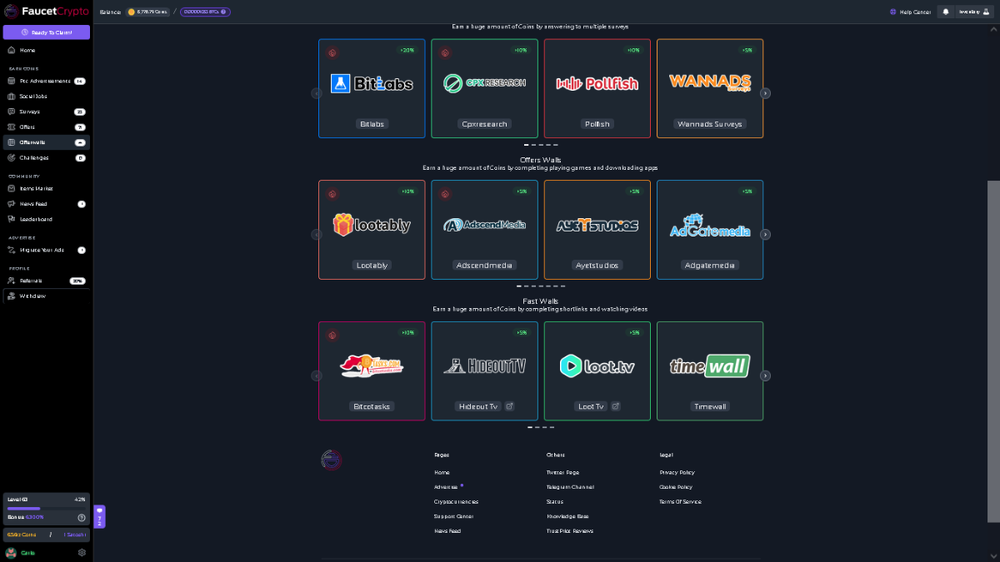Advance Fast Walls carousel with right arrow

[x=765, y=376]
